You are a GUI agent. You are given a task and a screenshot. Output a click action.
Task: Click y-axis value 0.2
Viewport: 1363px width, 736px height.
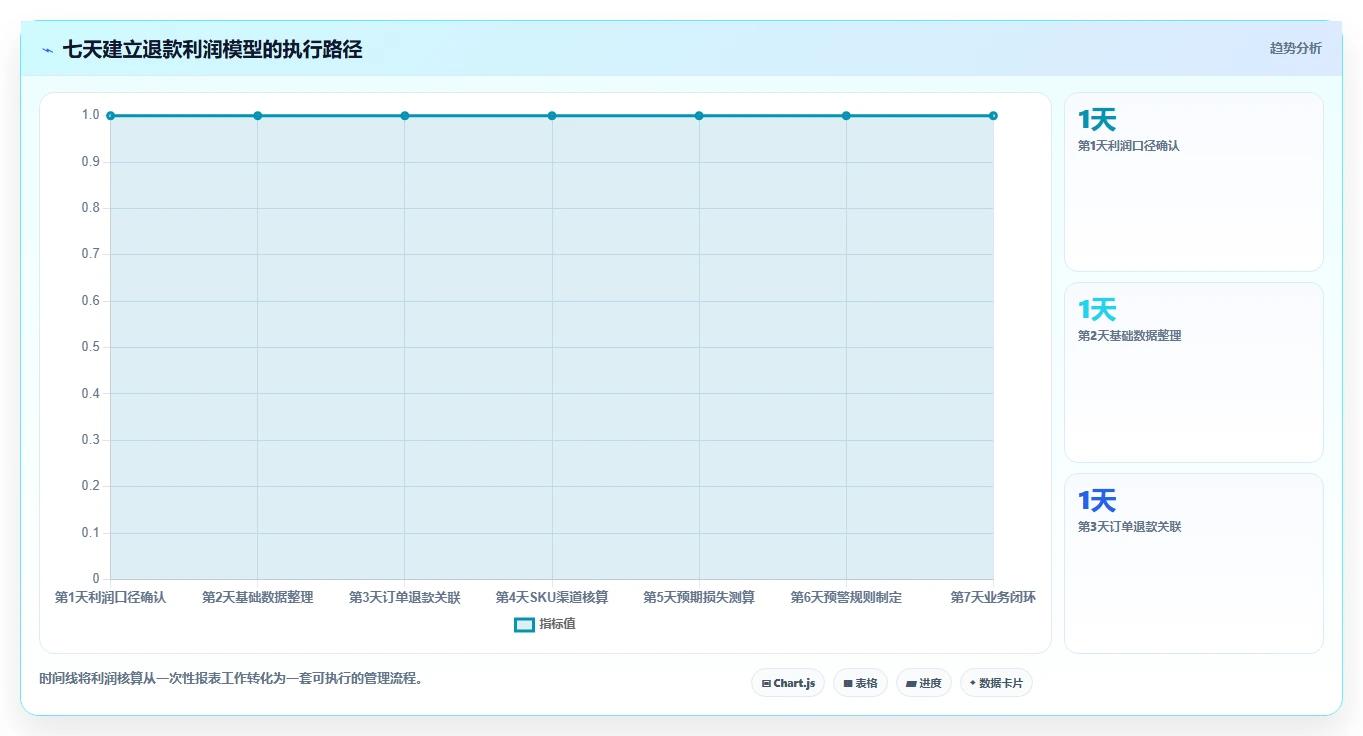[91, 486]
